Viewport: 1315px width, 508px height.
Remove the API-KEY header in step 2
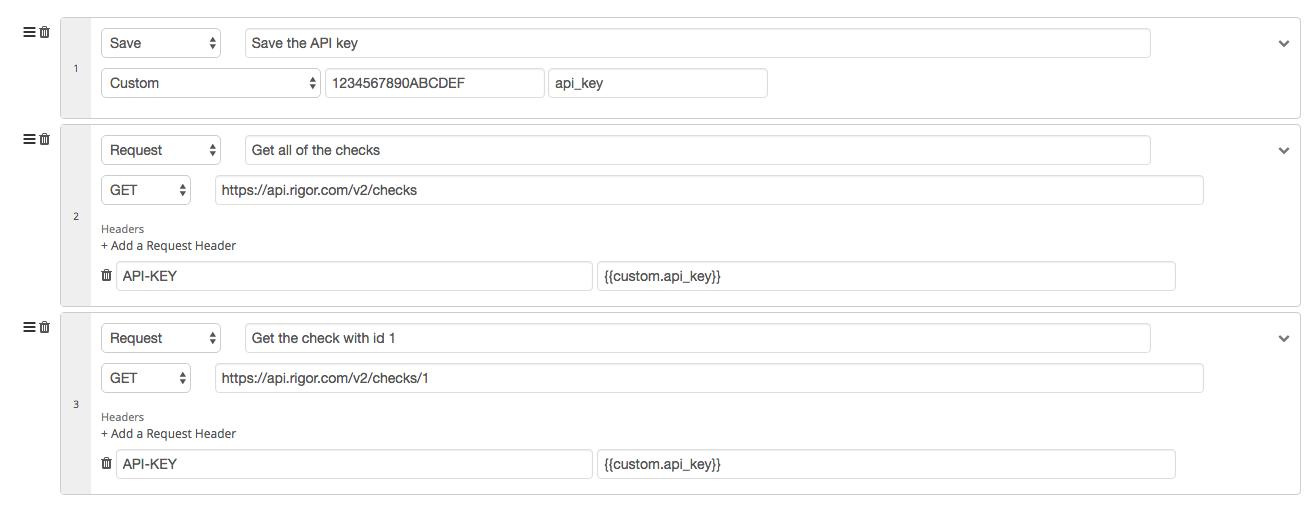point(107,275)
